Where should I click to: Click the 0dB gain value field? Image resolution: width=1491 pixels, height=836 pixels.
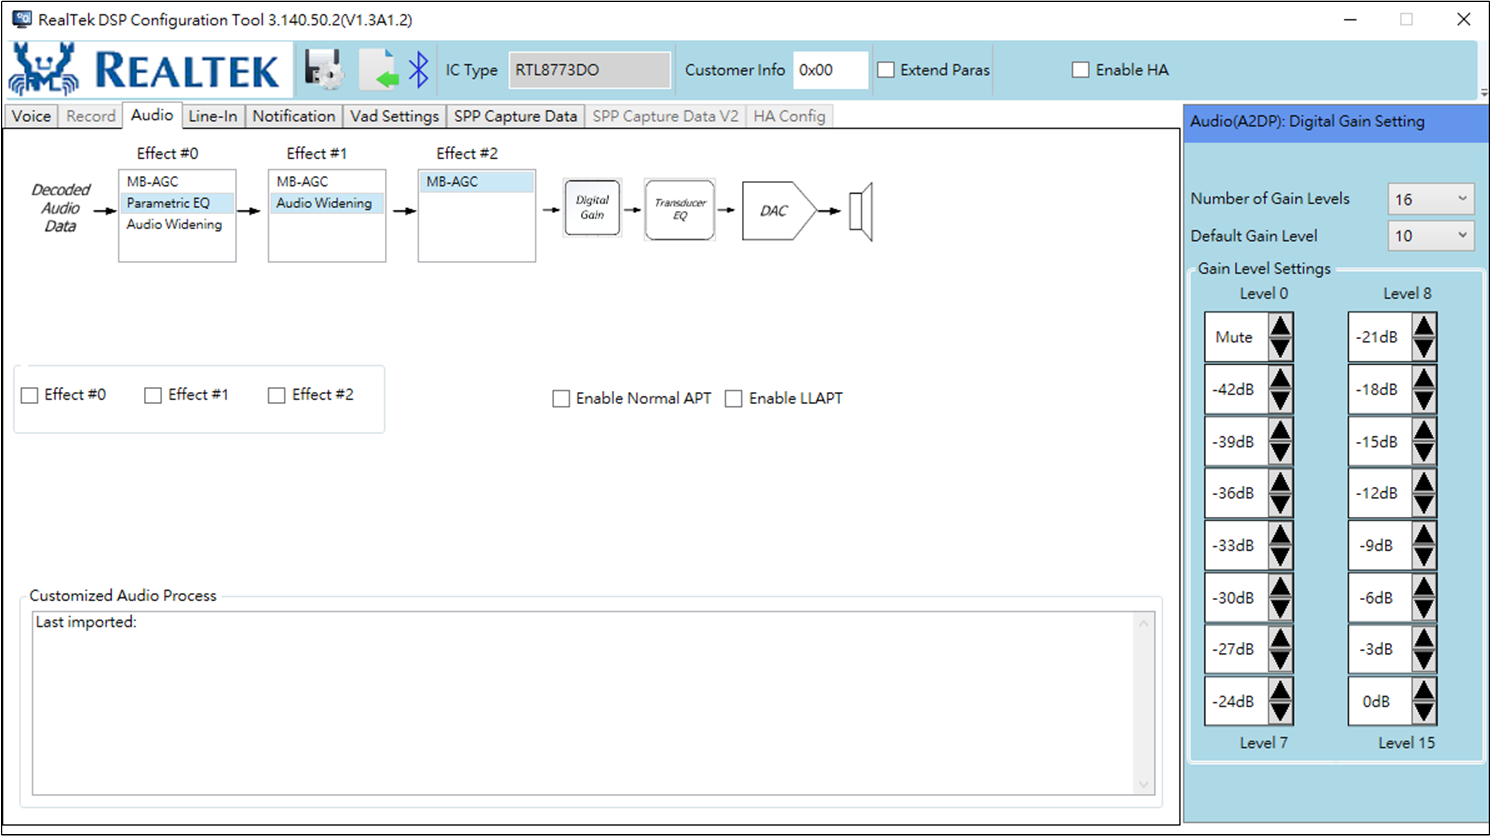(1380, 701)
